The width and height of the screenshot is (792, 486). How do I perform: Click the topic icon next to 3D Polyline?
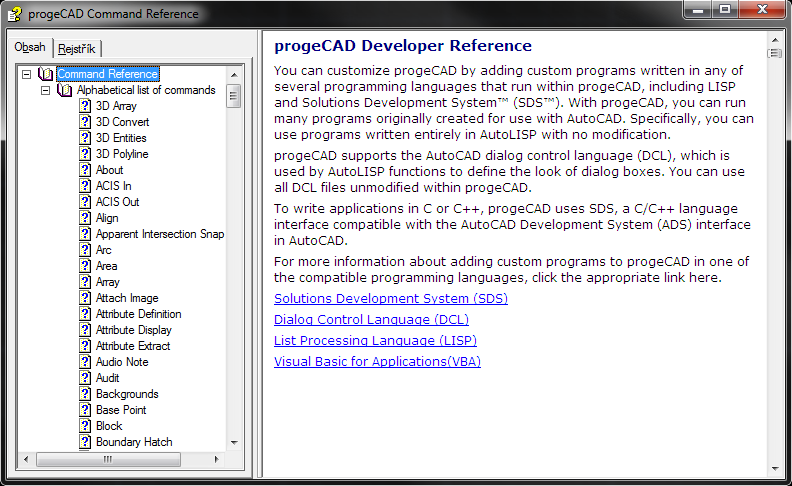[85, 154]
